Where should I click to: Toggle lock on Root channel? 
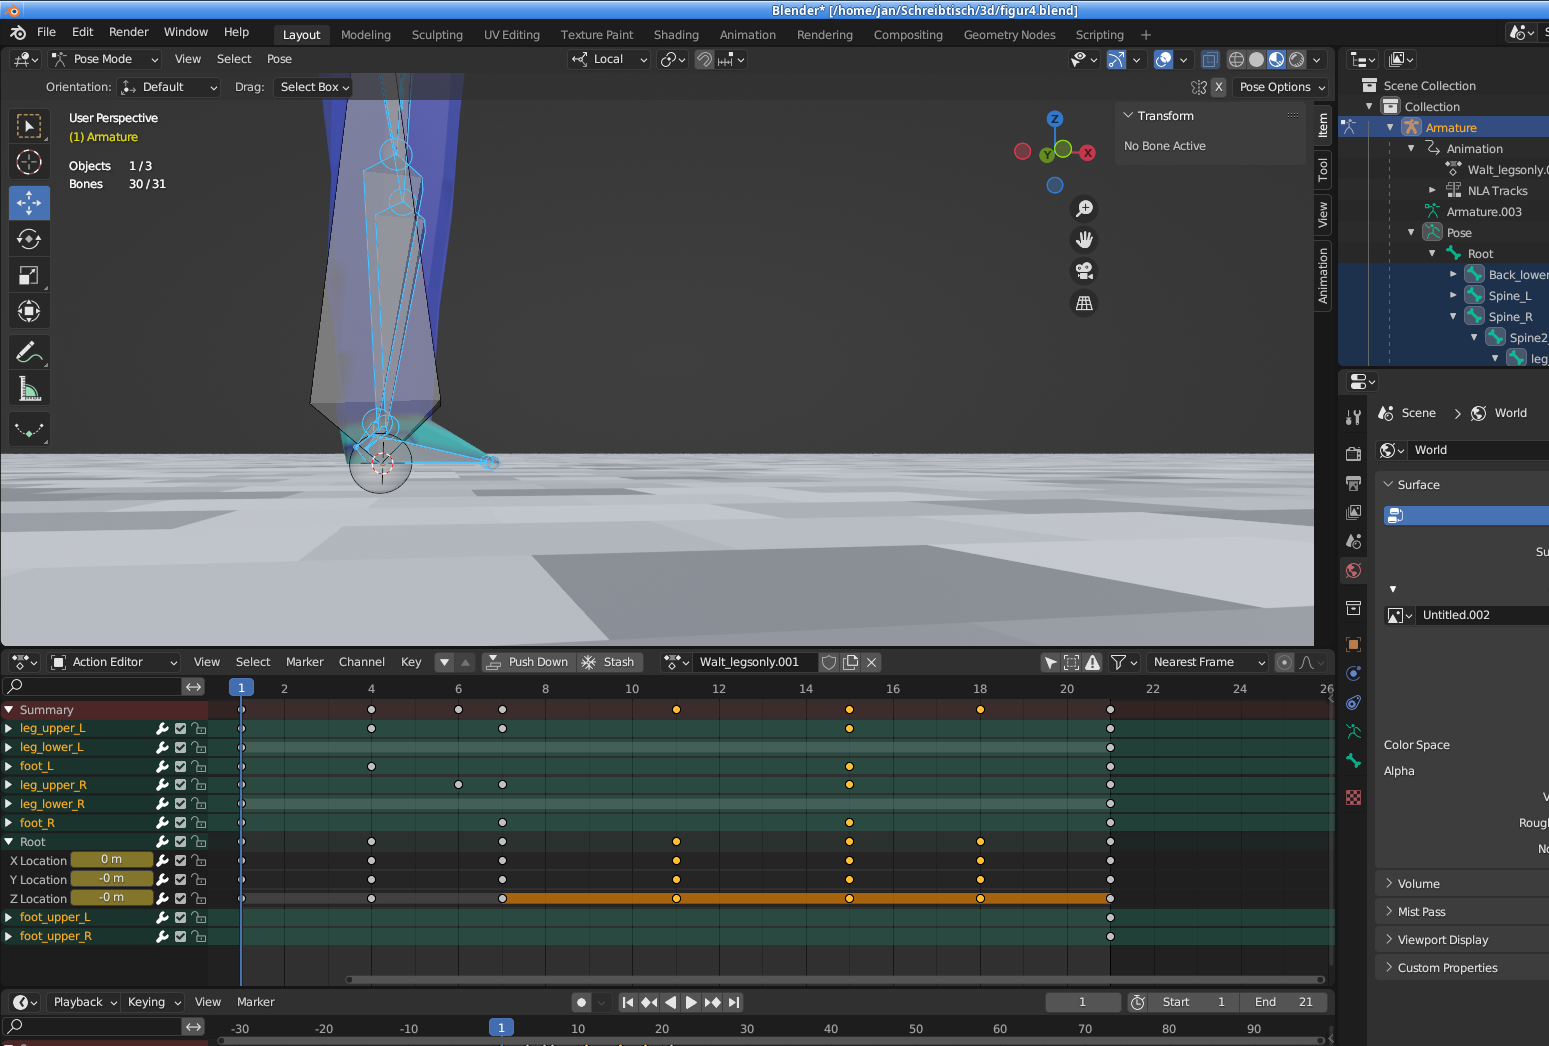pyautogui.click(x=199, y=842)
